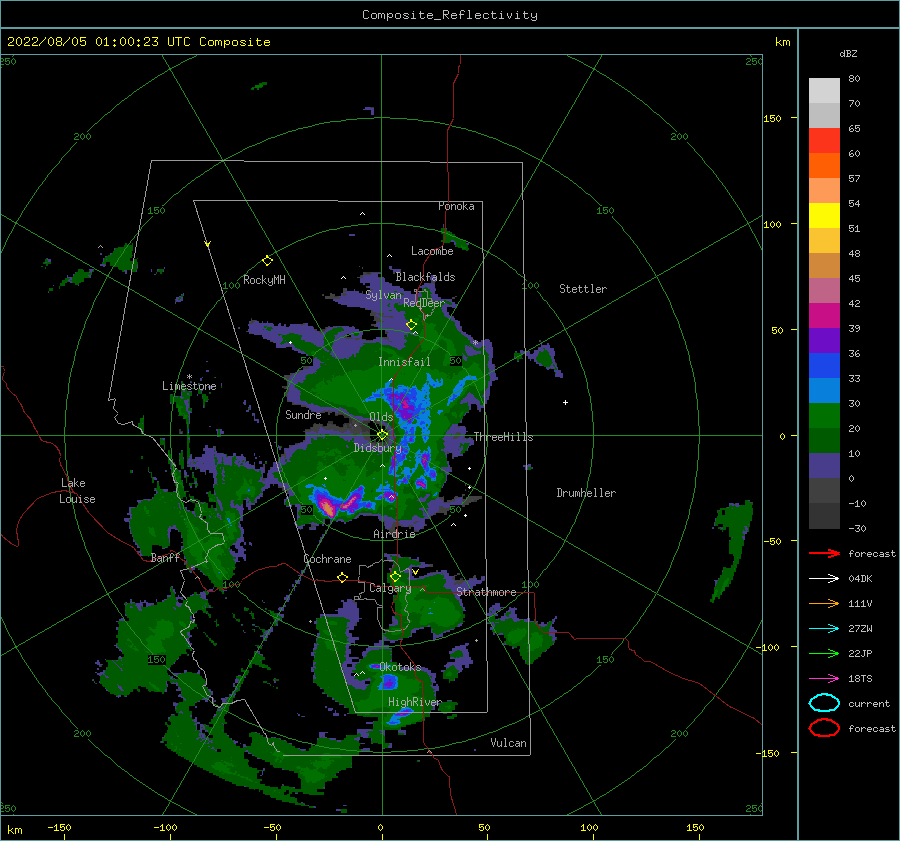Click the red forecast ellipse icon
This screenshot has width=900, height=841.
pyautogui.click(x=824, y=728)
